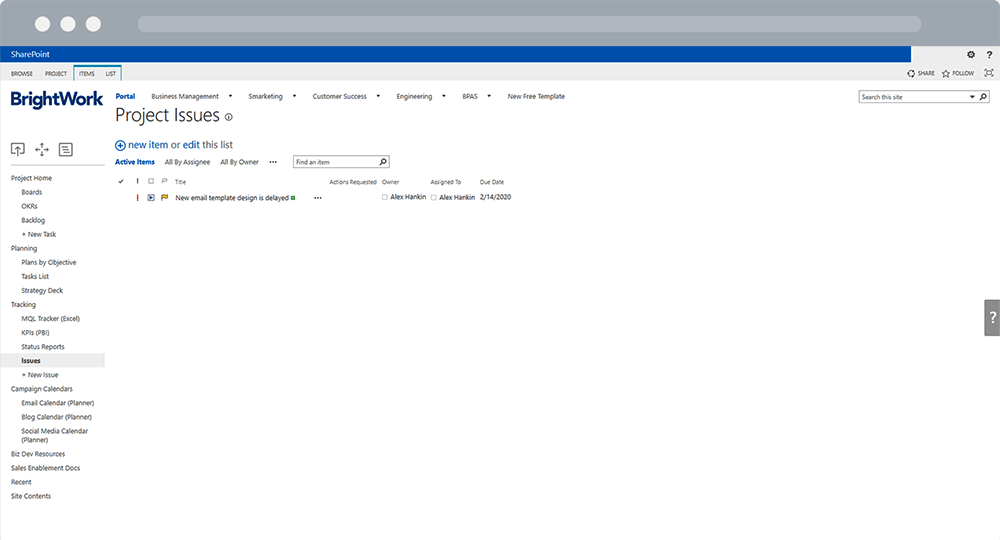Open the PROJECT ribbon tab
Viewport: 1000px width, 540px height.
[55, 74]
